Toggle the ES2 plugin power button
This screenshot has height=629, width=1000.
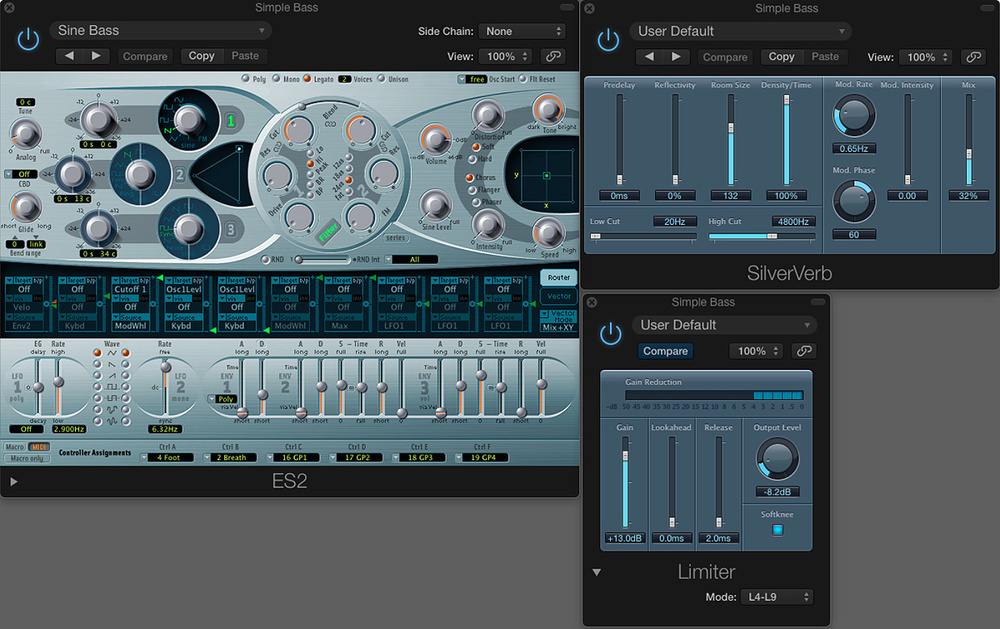pyautogui.click(x=28, y=40)
